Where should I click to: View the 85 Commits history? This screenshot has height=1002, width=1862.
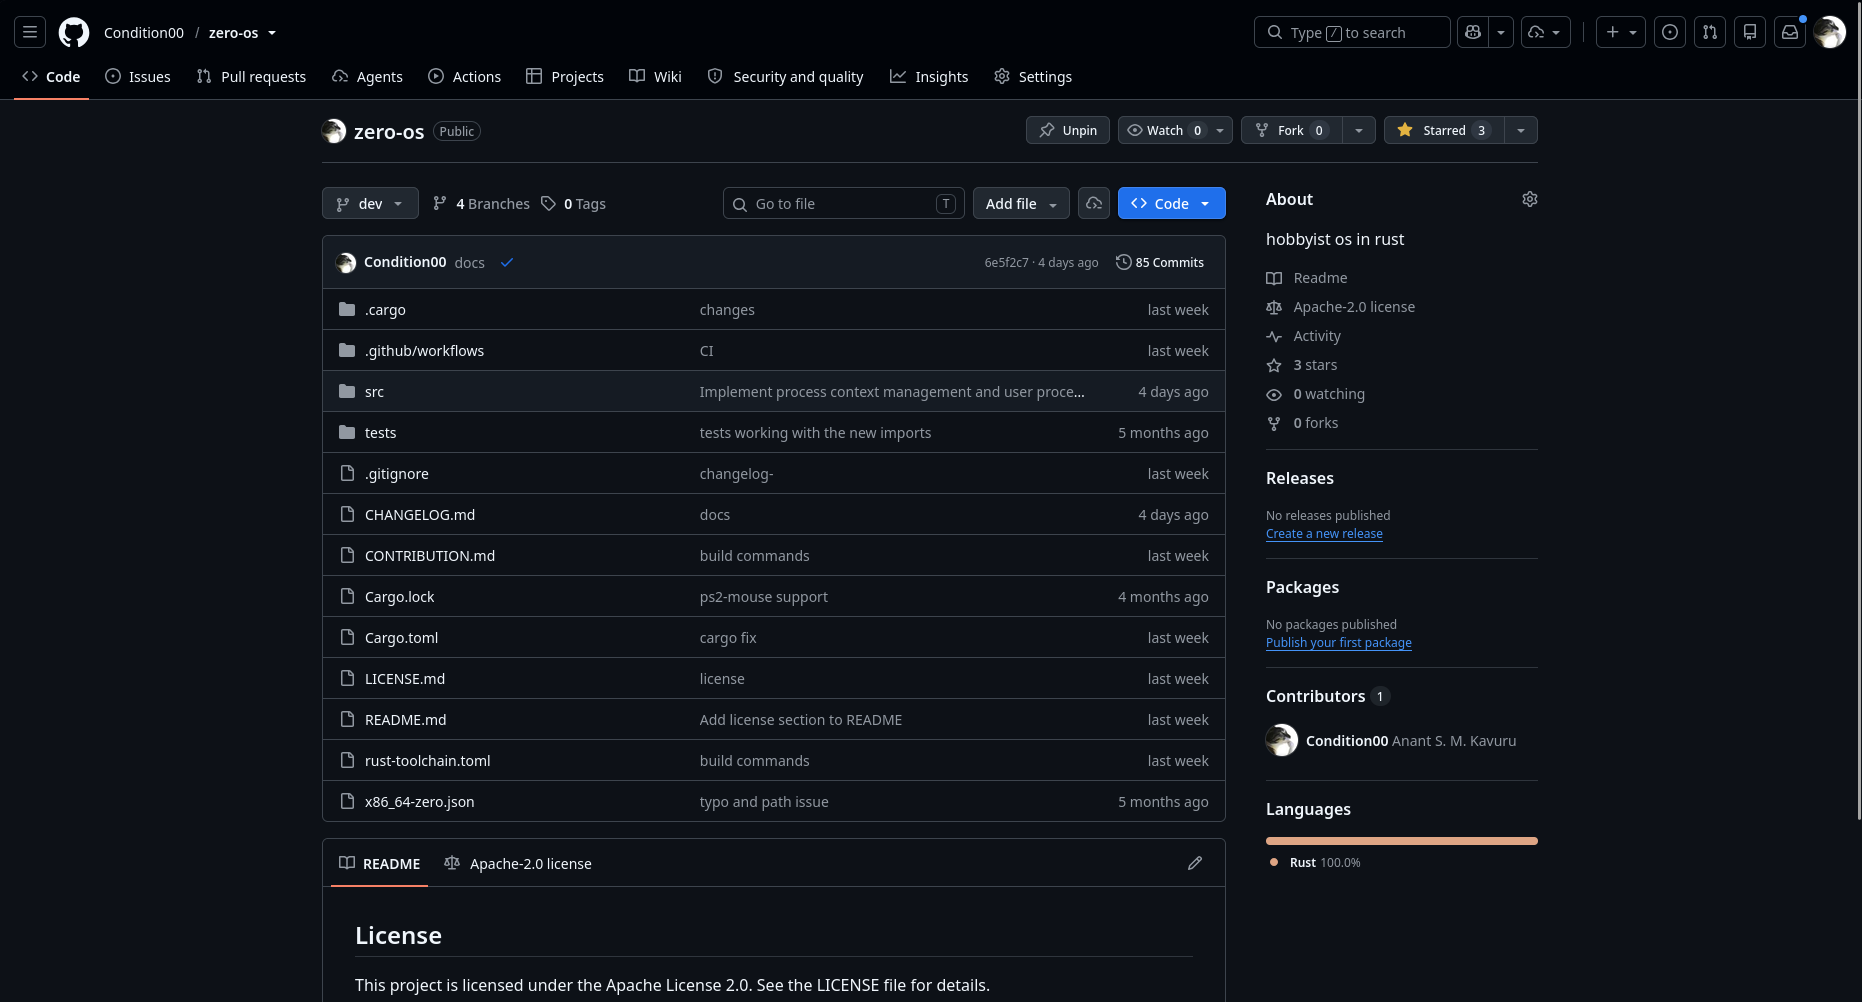pyautogui.click(x=1160, y=263)
